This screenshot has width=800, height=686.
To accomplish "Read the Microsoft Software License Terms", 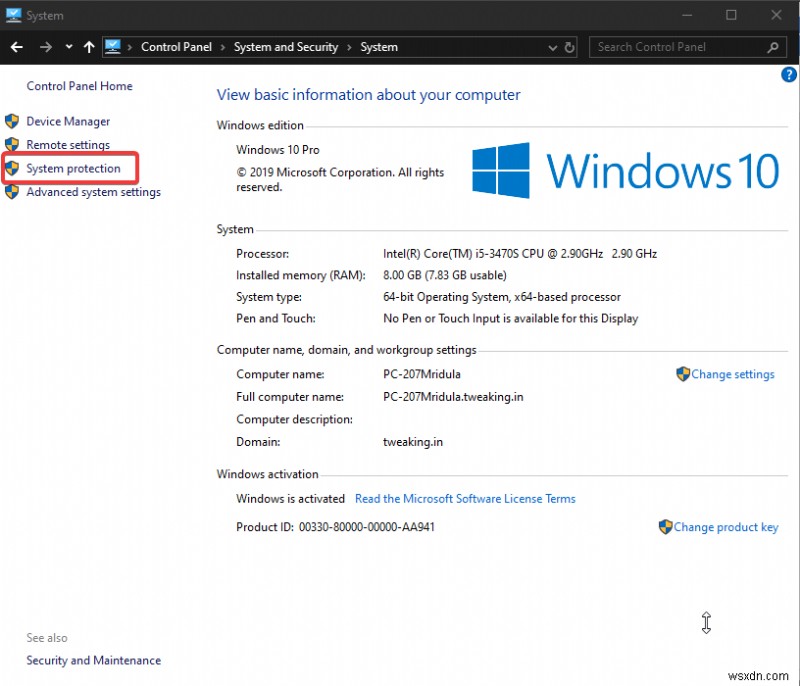I will coord(465,498).
